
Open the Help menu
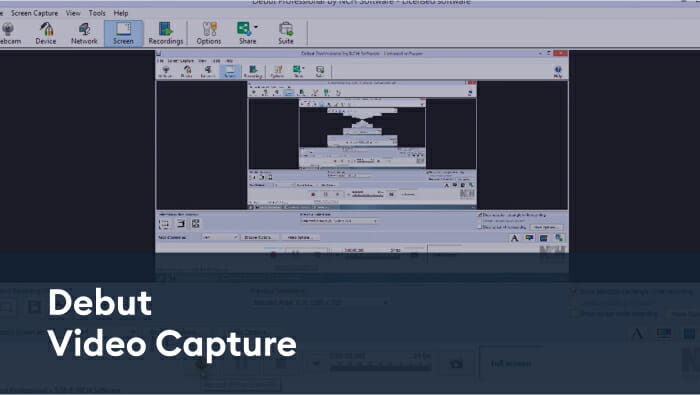(121, 13)
